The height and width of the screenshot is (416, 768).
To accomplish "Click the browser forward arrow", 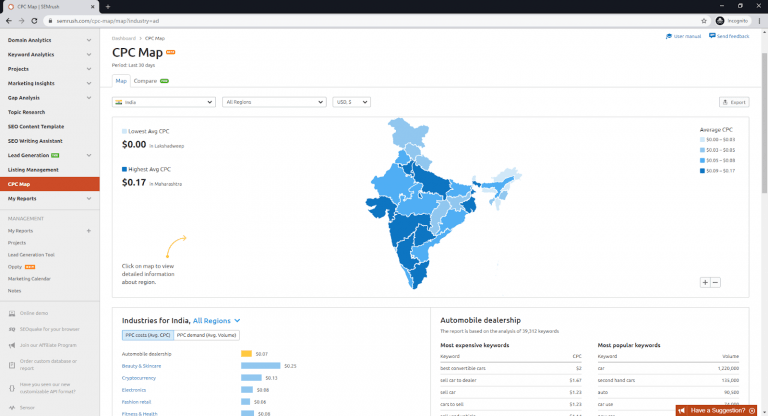I will (x=21, y=21).
